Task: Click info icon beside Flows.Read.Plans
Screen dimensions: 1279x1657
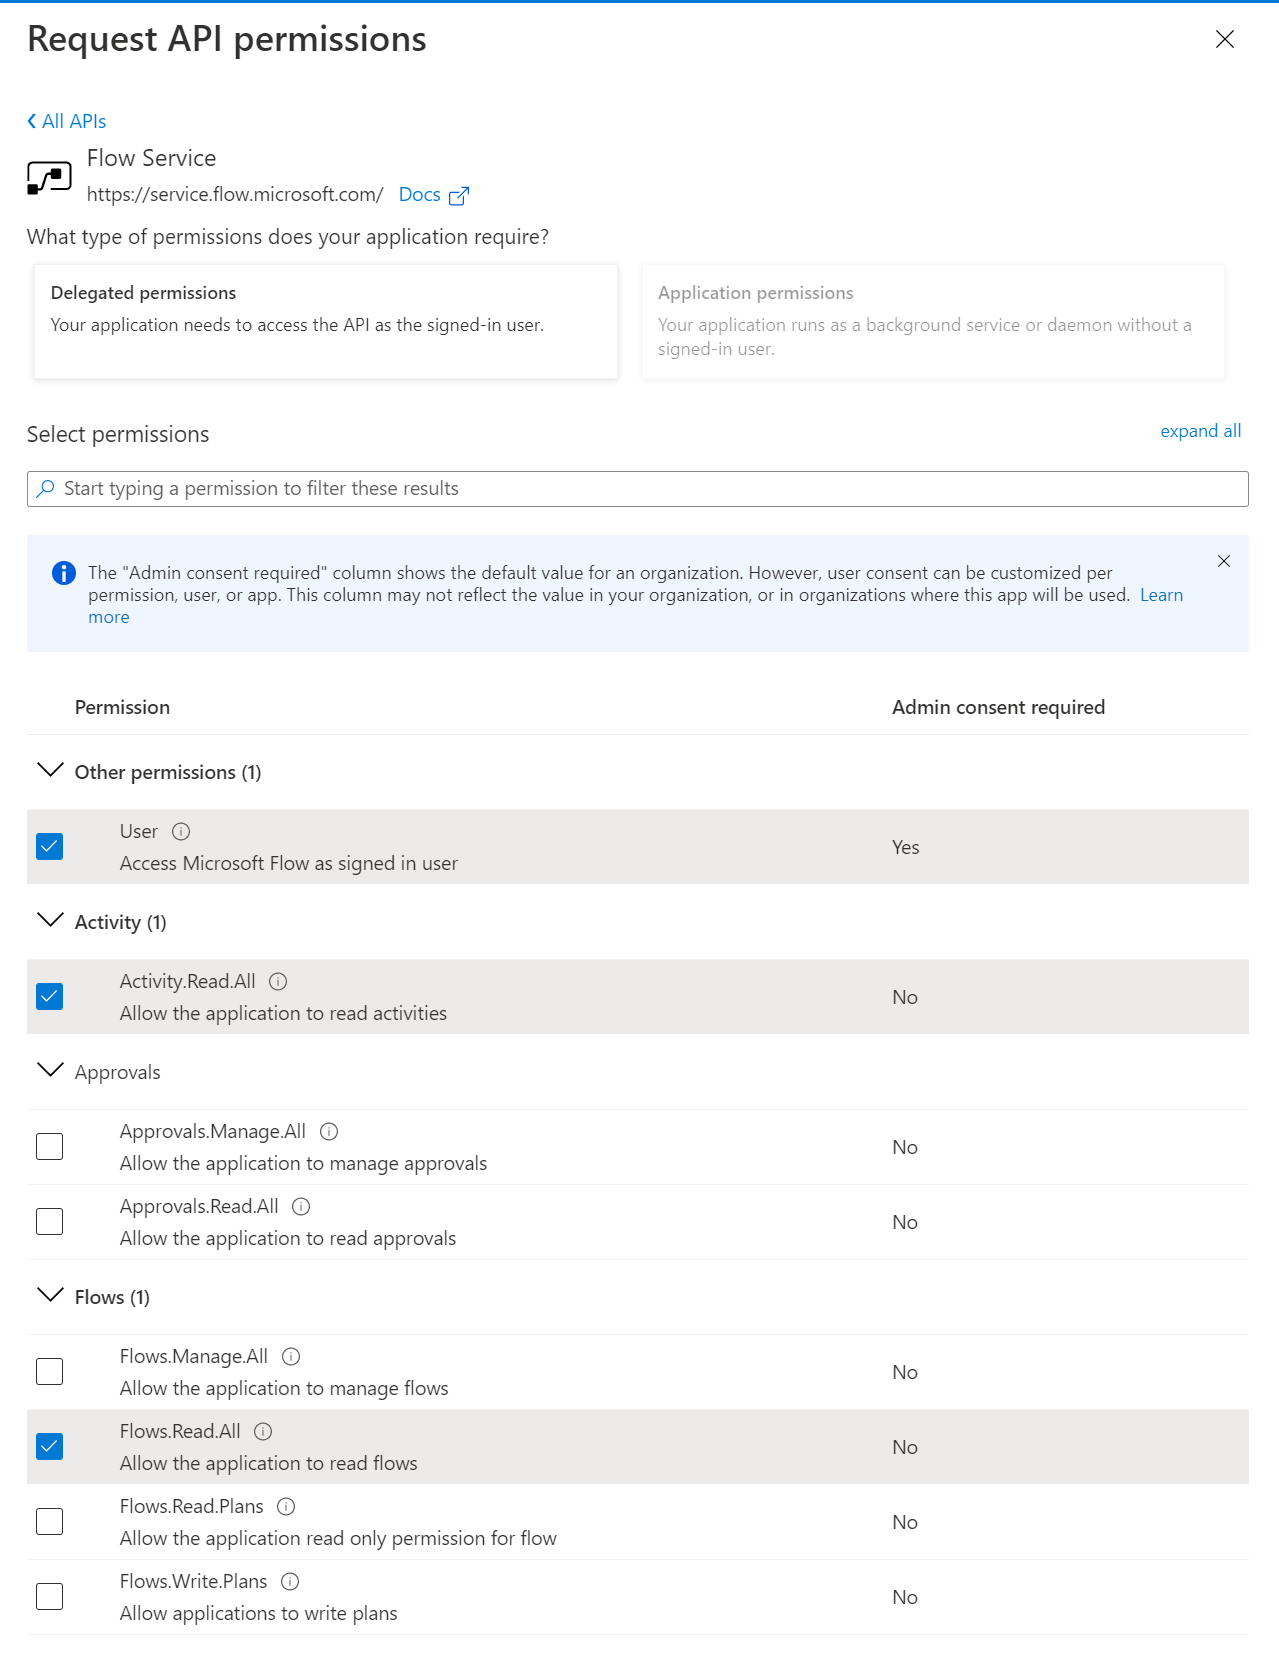Action: pyautogui.click(x=286, y=1506)
